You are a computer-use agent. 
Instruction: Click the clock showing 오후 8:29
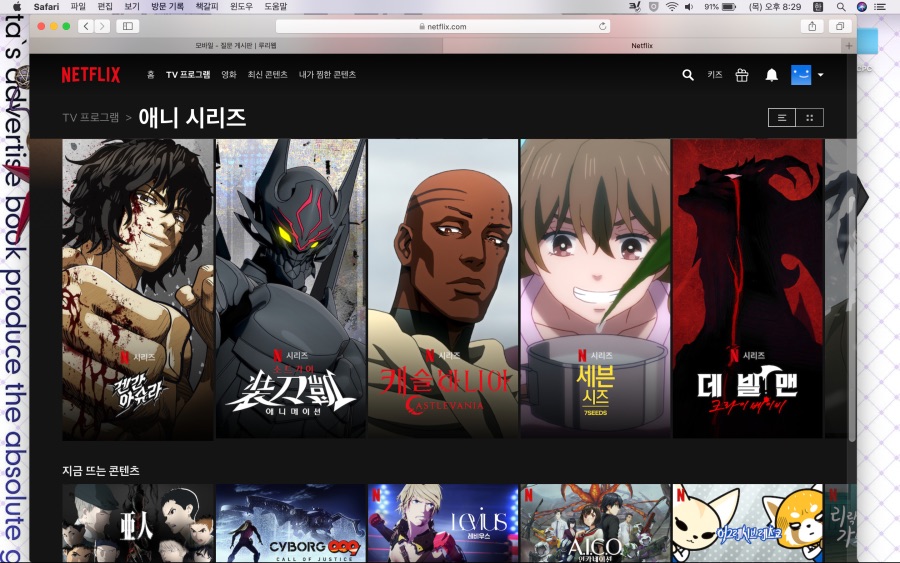coord(775,6)
